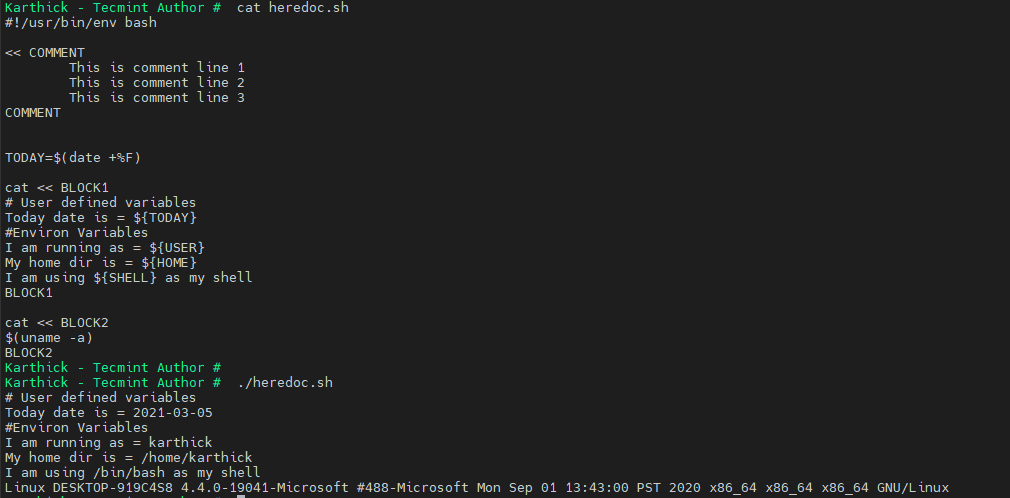Click 'This is comment line 3' text

[156, 98]
